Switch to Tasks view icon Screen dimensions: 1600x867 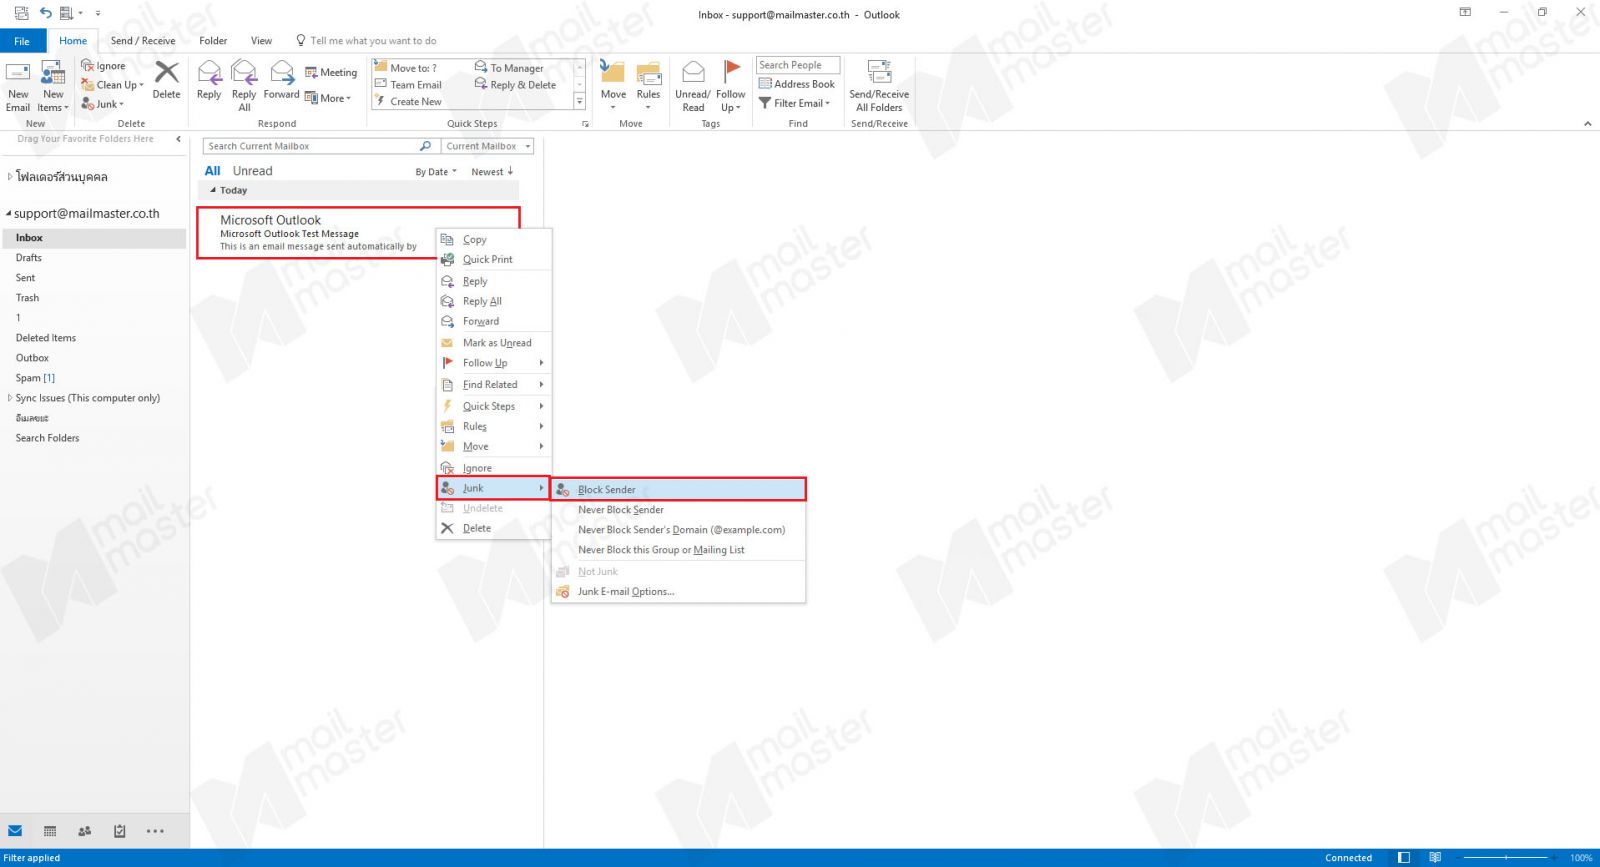click(x=120, y=831)
